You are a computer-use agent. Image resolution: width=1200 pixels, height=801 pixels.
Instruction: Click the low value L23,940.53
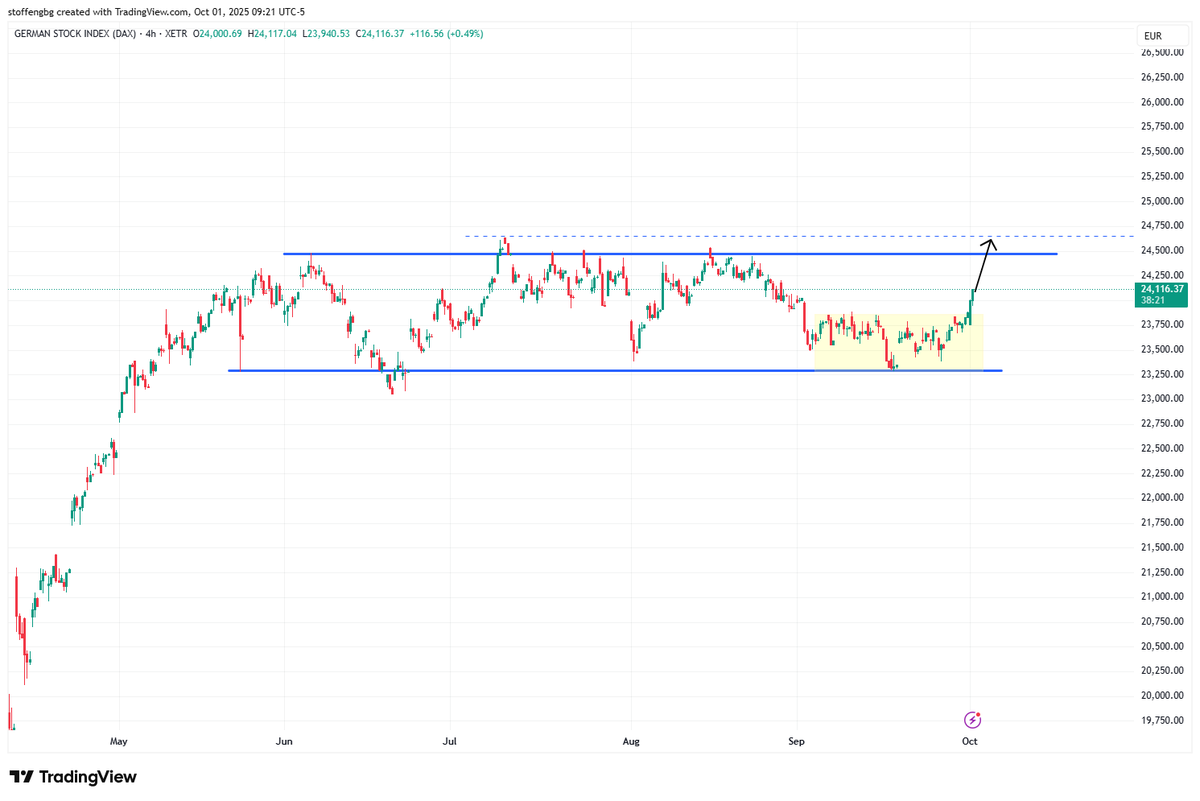pos(325,34)
